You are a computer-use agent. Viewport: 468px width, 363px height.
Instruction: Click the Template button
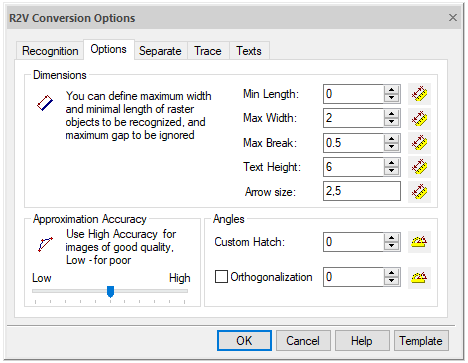[x=421, y=341]
